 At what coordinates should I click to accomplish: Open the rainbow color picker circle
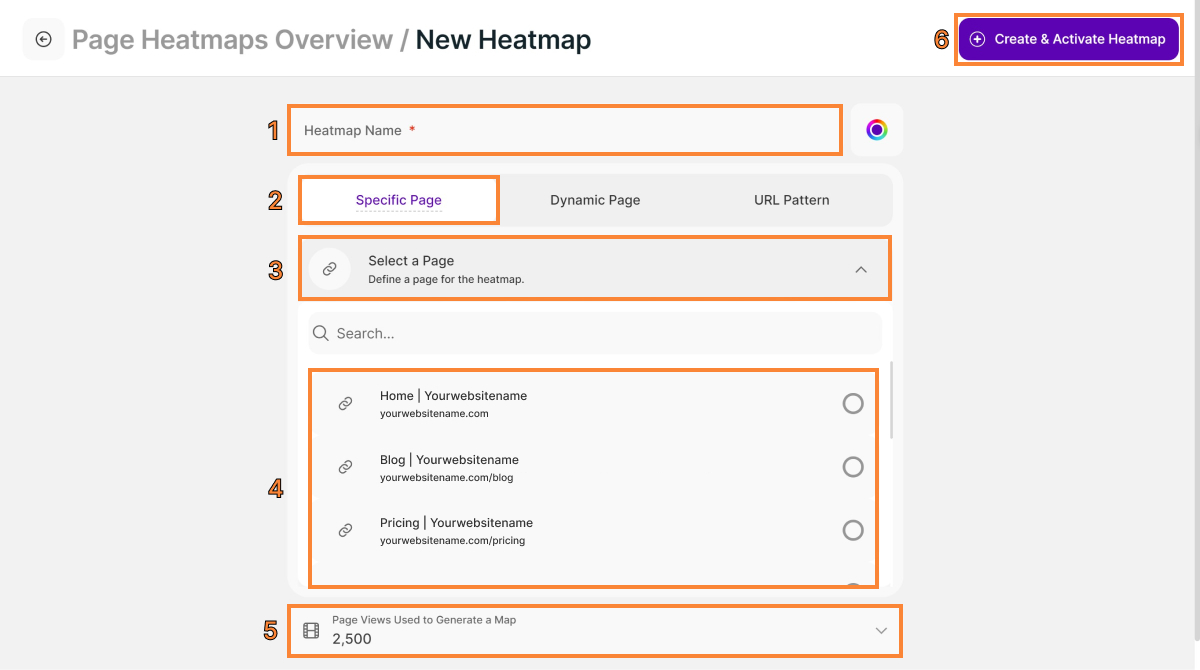coord(876,130)
